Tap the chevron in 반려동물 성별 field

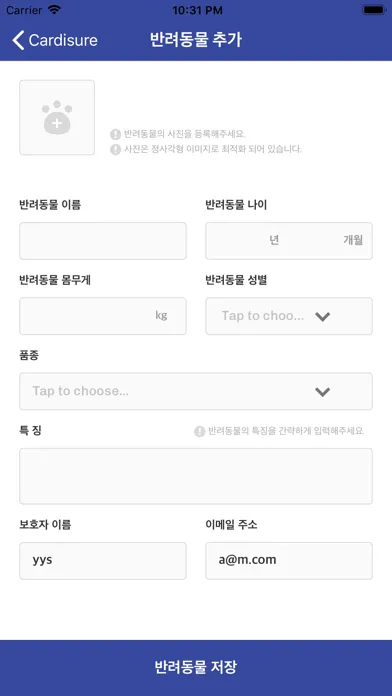322,316
